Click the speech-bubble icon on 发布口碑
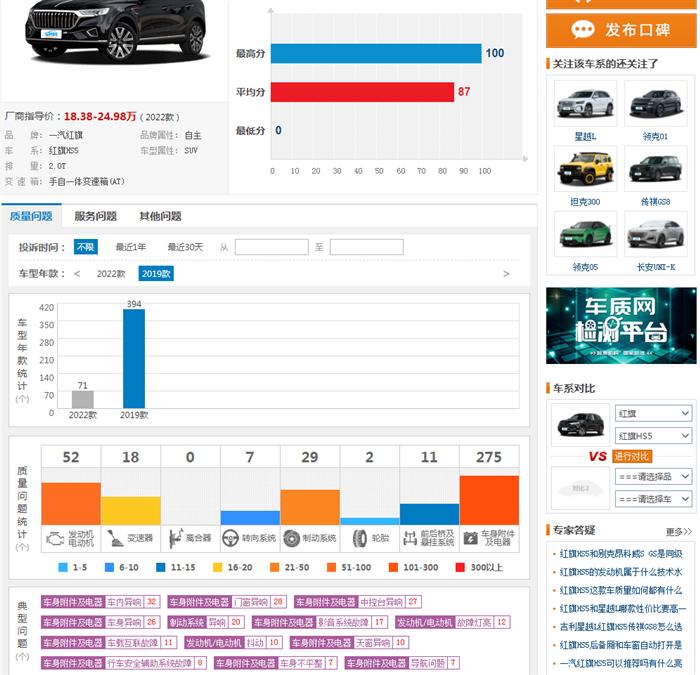 pyautogui.click(x=583, y=30)
